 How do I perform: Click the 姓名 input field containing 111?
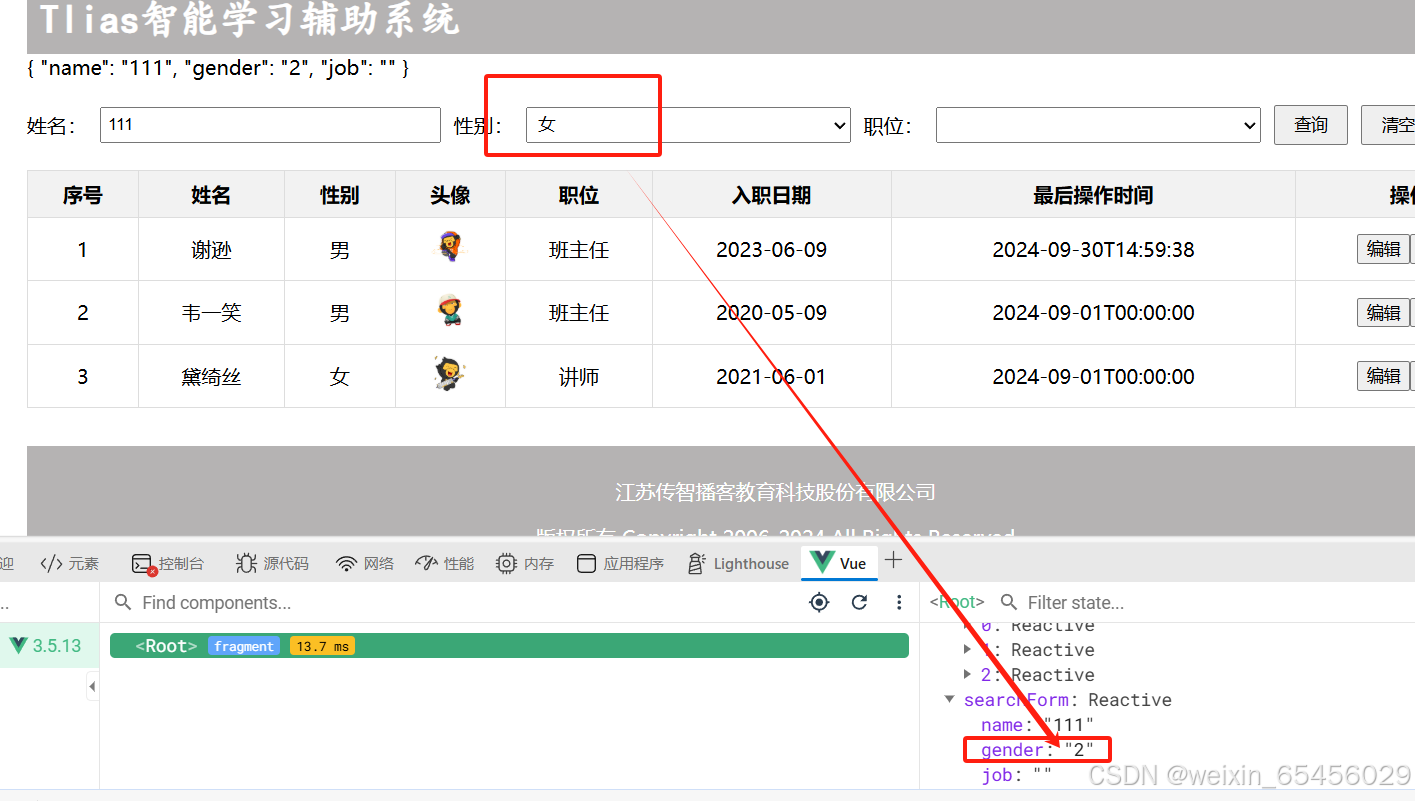[x=270, y=125]
